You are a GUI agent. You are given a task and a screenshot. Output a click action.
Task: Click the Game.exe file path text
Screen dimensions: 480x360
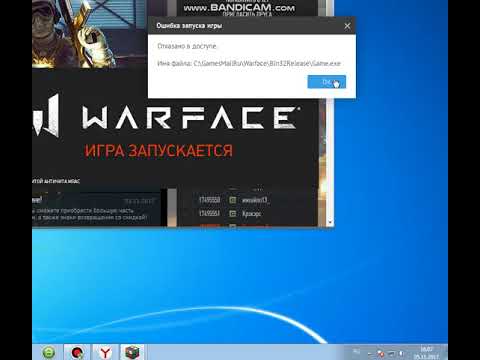[249, 63]
